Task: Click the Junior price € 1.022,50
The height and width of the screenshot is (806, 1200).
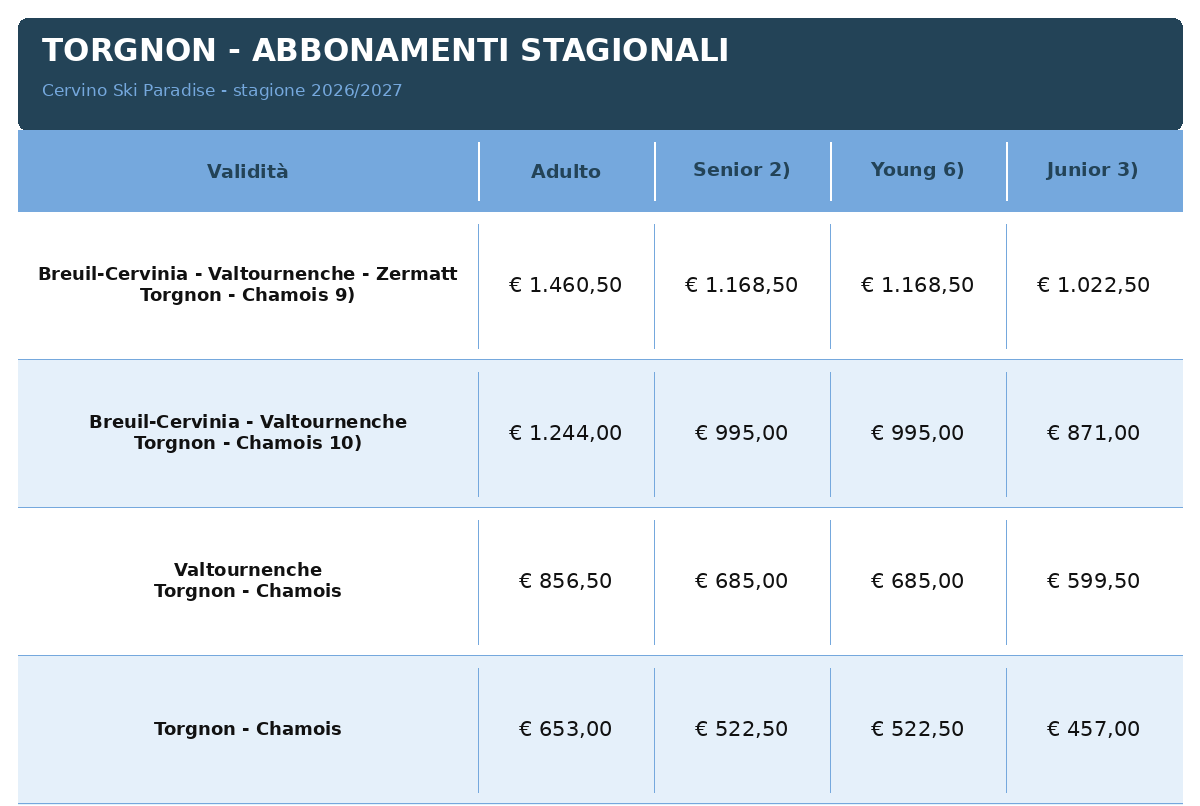Action: pyautogui.click(x=1094, y=285)
